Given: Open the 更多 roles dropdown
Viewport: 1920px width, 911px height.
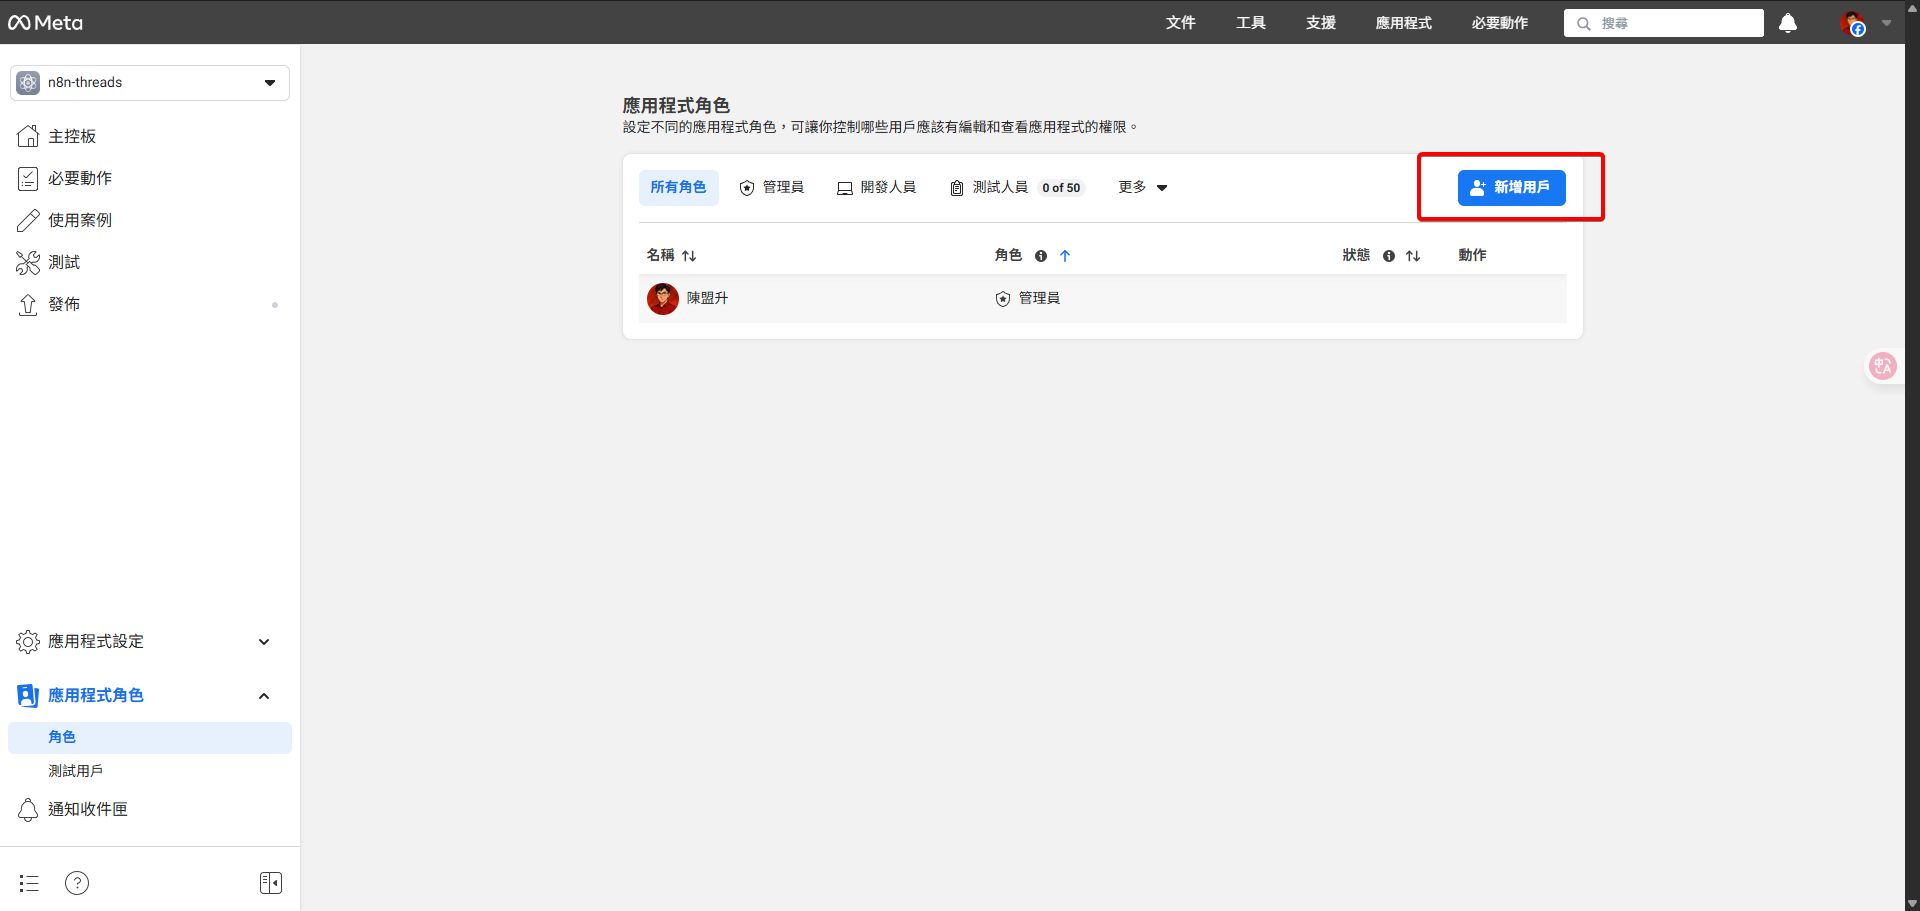Looking at the screenshot, I should coord(1142,187).
